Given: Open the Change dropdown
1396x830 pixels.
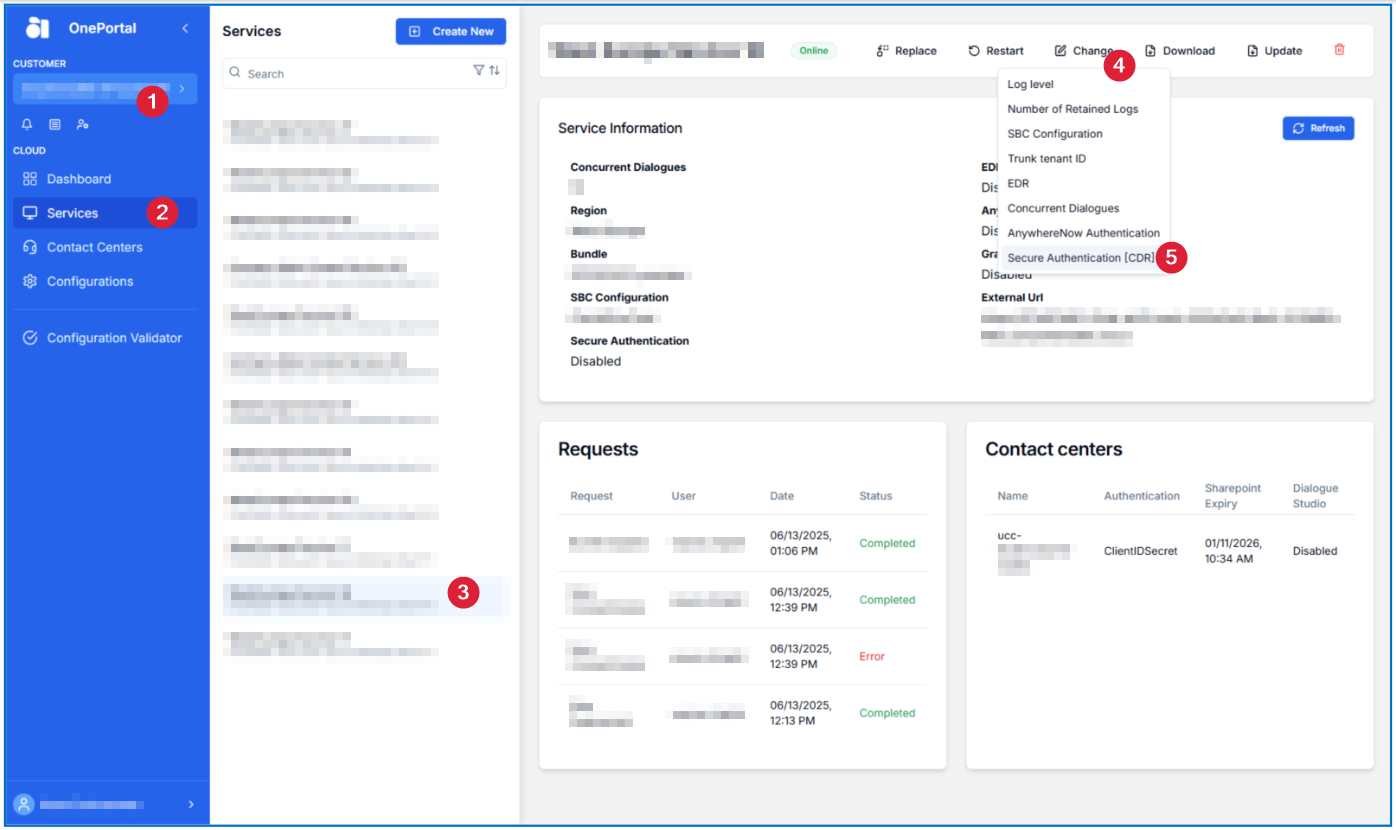Looking at the screenshot, I should point(1084,51).
